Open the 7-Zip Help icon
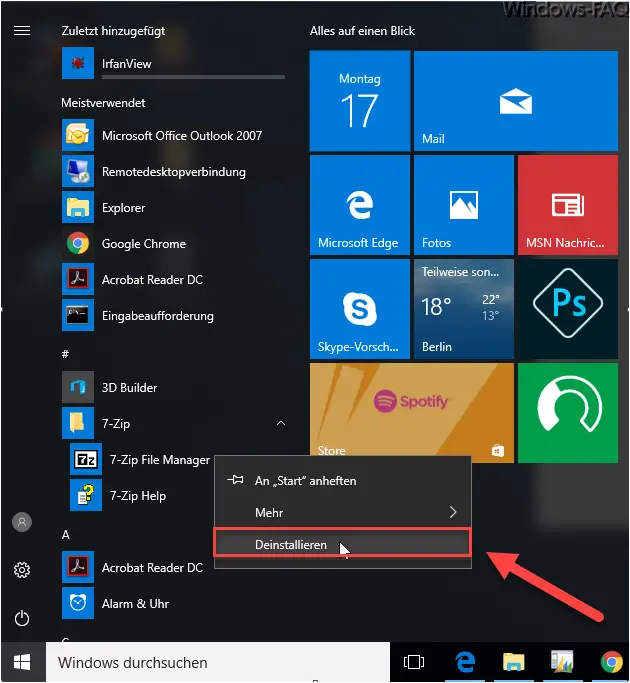The image size is (630, 683). 86,495
